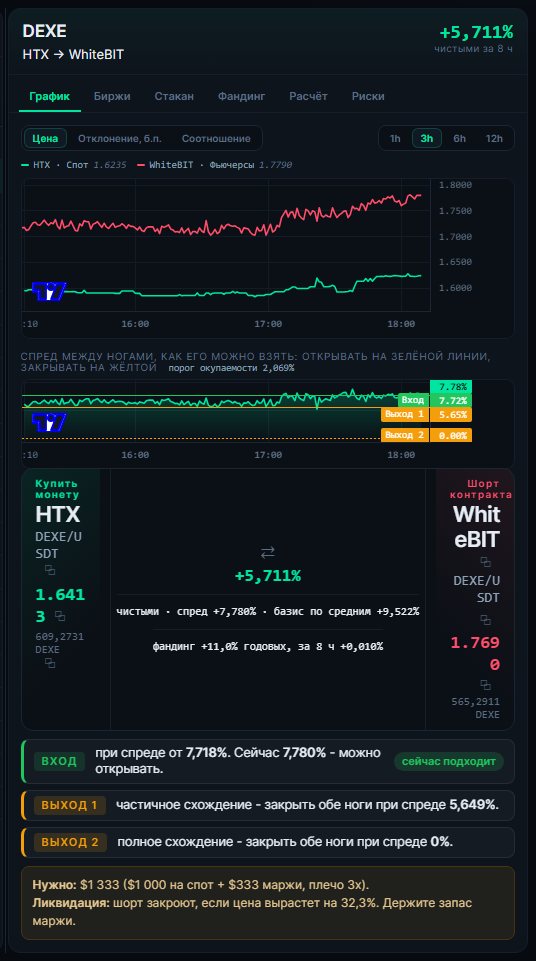Copy the WhiteBIT DEXE/USDT pair name
This screenshot has width=536, height=961.
[x=485, y=620]
